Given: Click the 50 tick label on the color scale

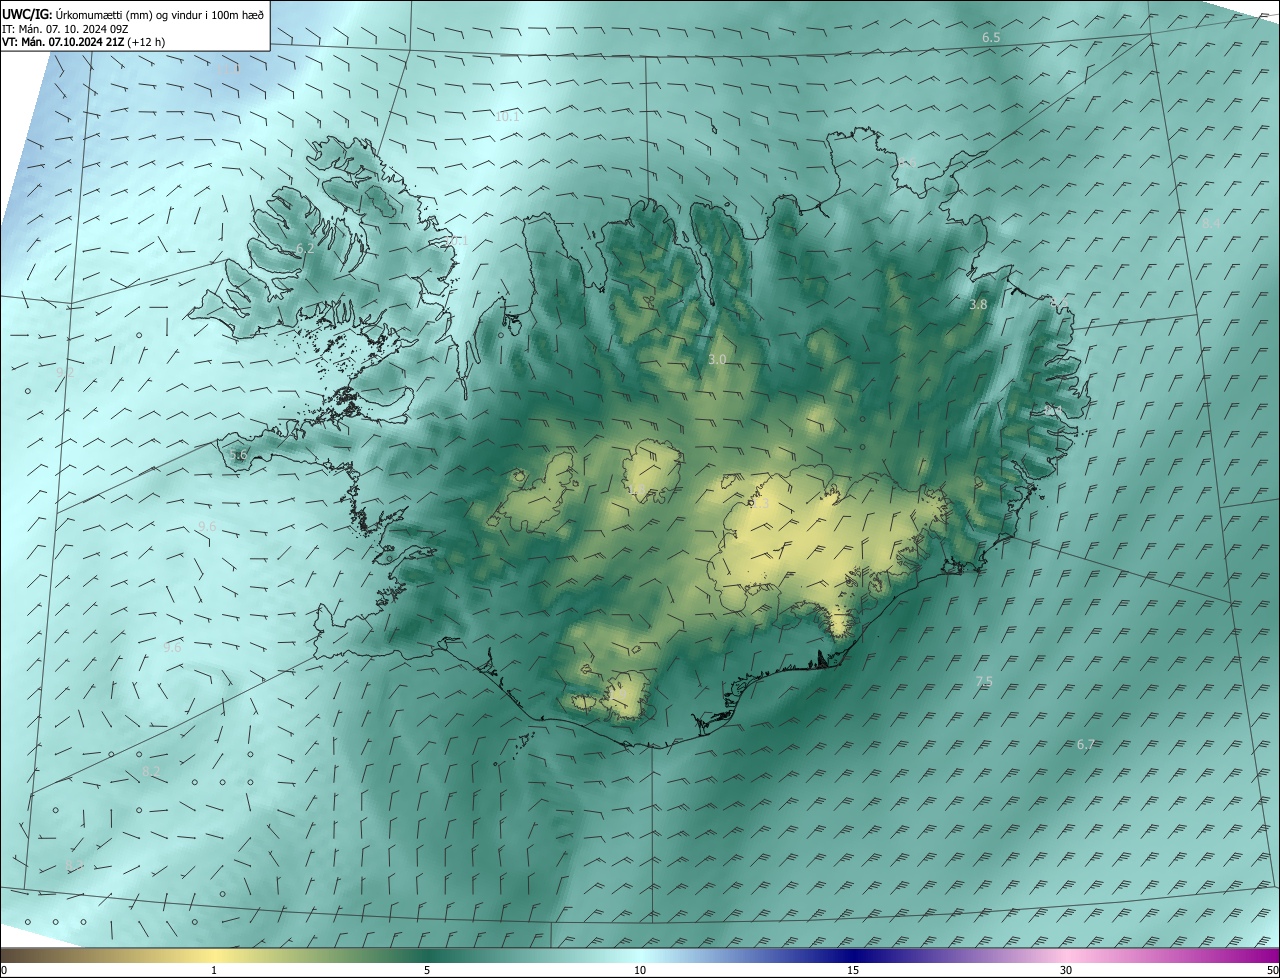Looking at the screenshot, I should point(1272,970).
